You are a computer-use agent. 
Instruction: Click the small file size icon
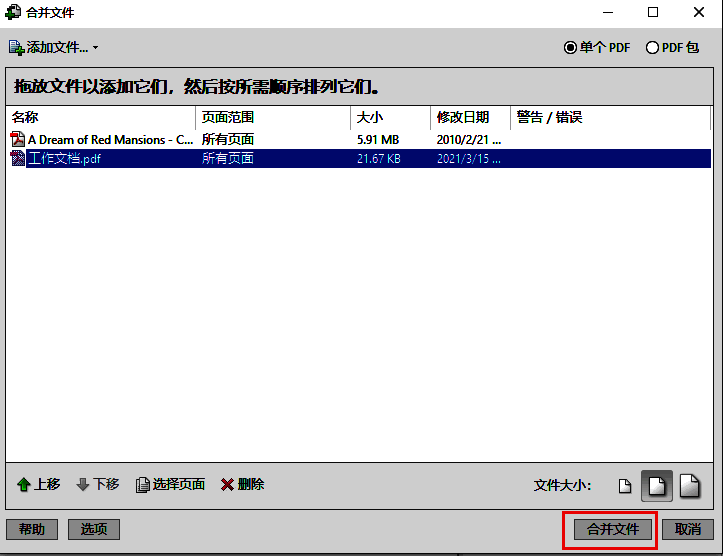pyautogui.click(x=625, y=486)
